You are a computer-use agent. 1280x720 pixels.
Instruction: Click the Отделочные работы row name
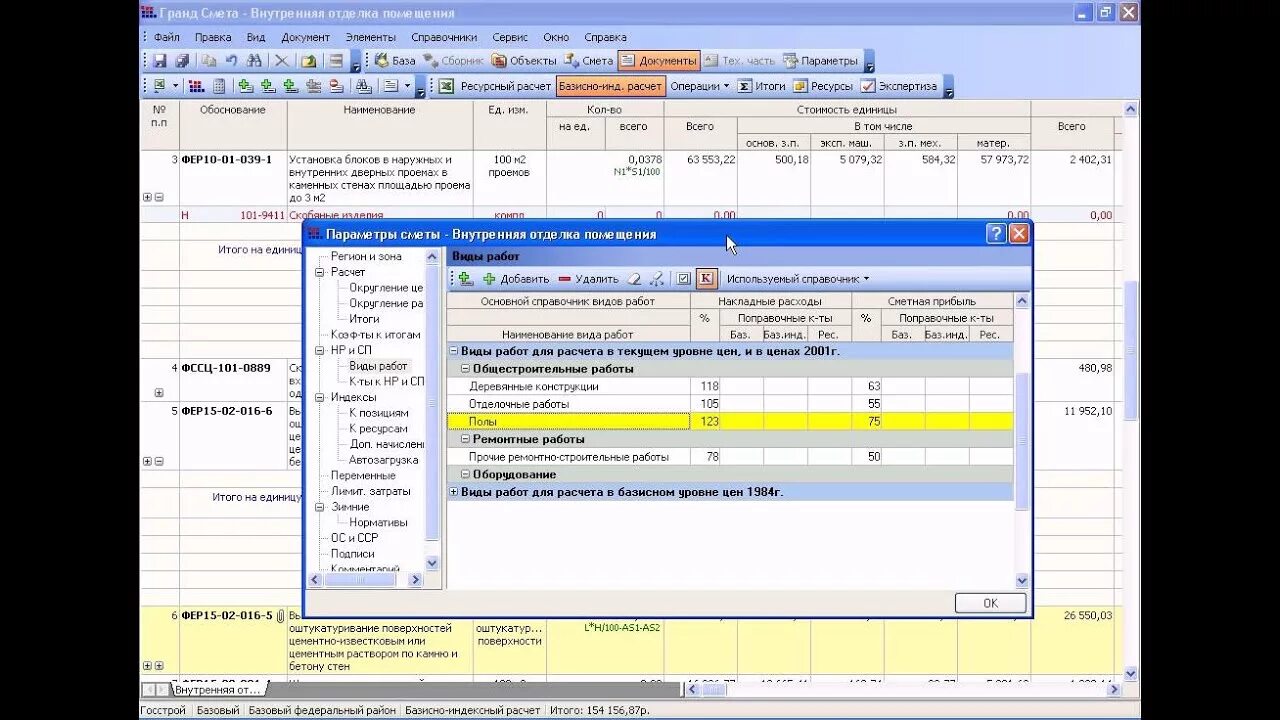click(519, 404)
